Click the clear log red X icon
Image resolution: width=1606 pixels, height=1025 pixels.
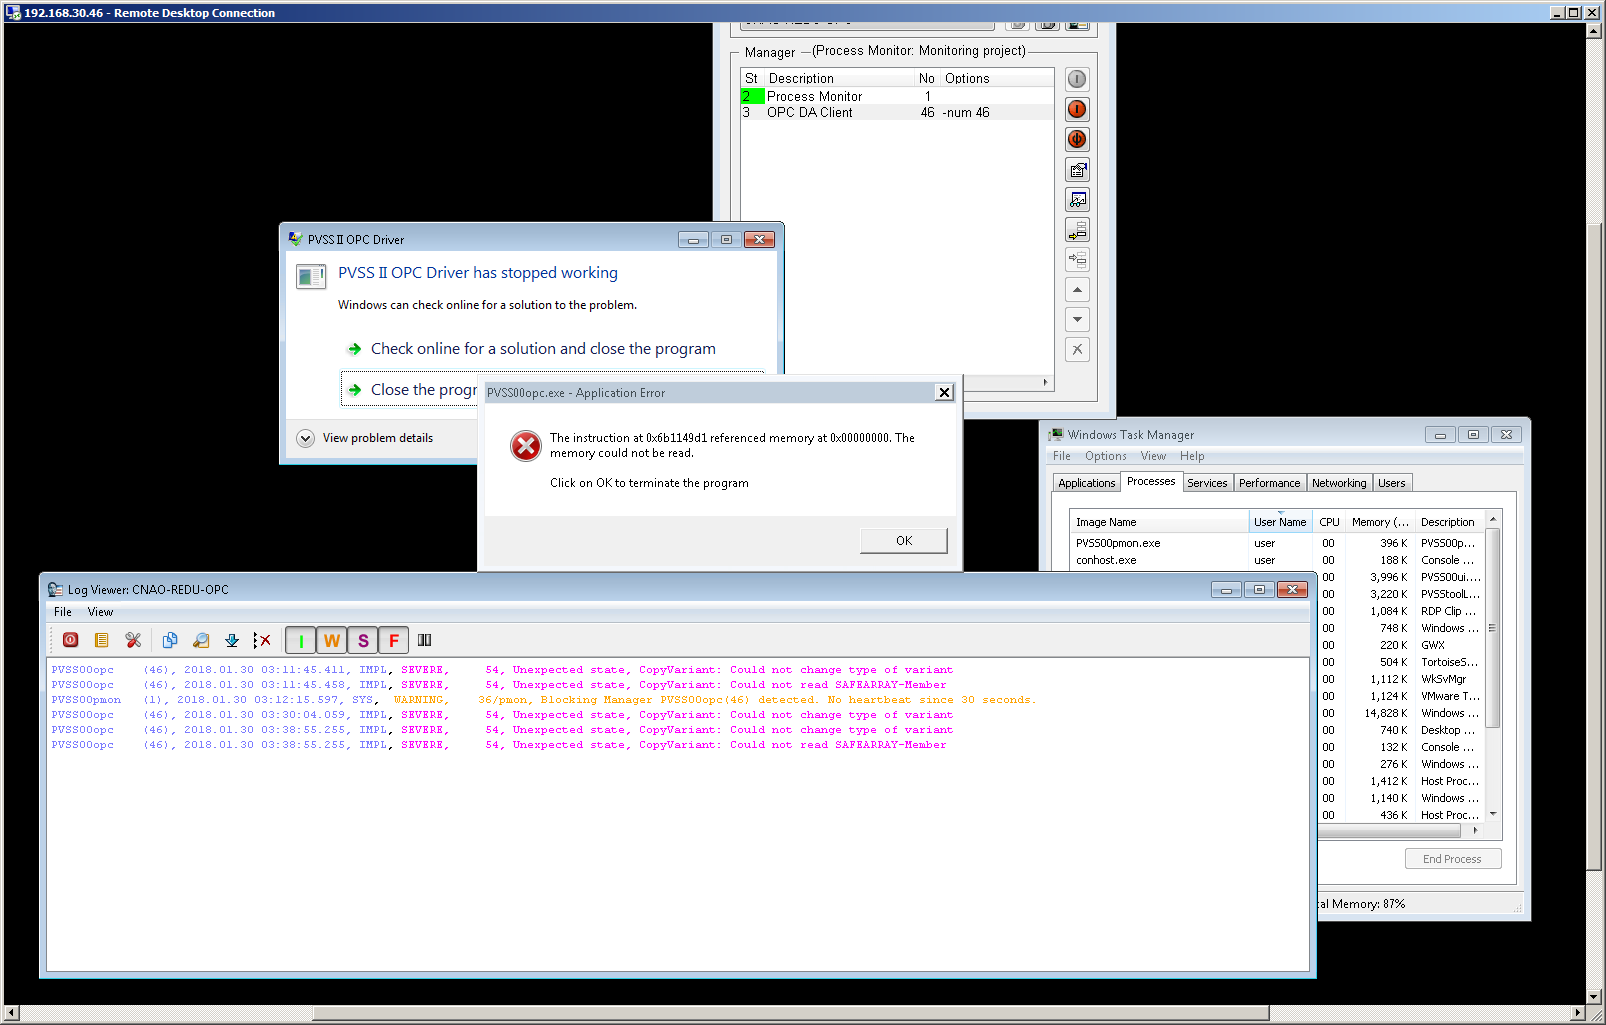click(x=262, y=640)
